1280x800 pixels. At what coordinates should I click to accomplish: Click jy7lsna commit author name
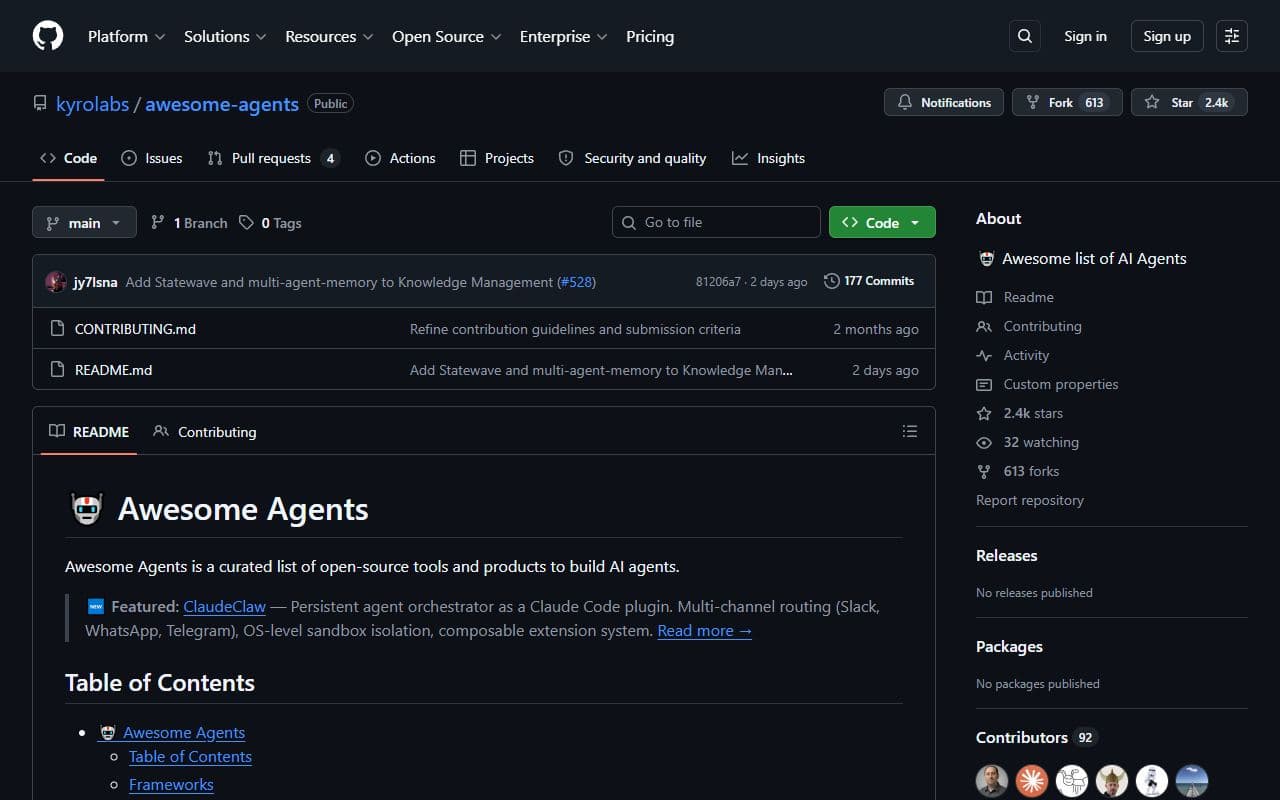tap(95, 282)
